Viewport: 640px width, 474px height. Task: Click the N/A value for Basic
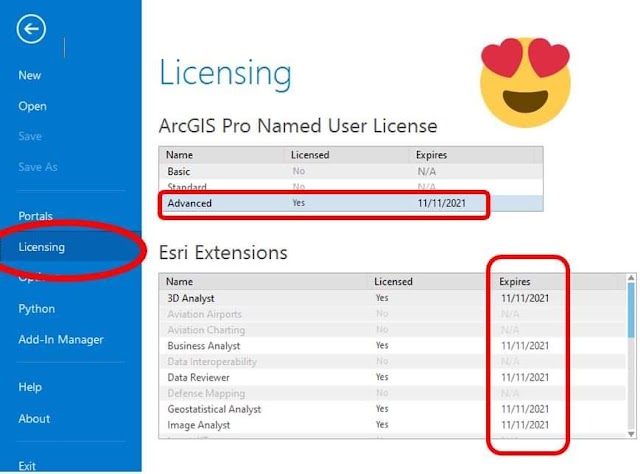427,171
